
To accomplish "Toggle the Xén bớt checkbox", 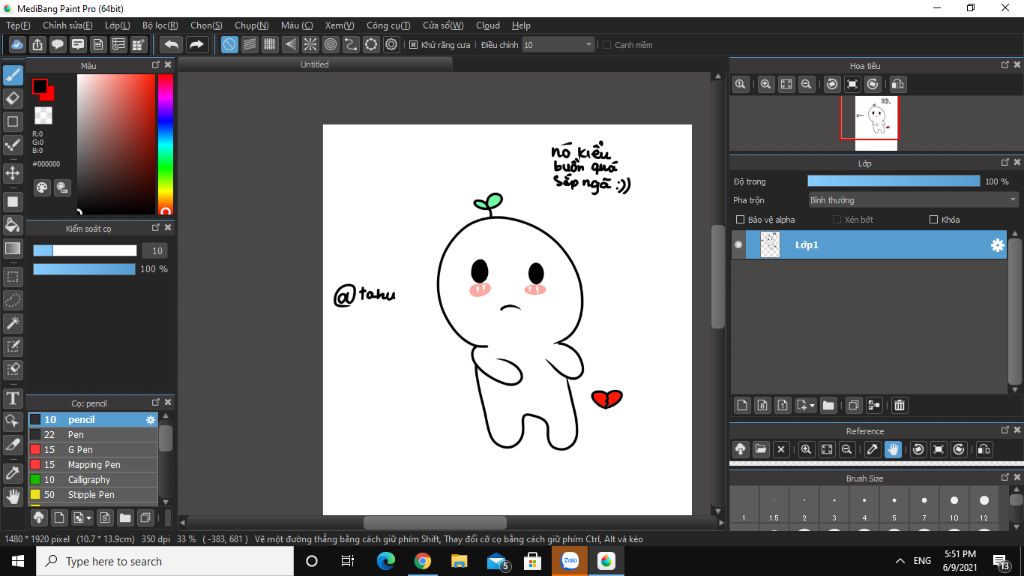I will [x=837, y=219].
